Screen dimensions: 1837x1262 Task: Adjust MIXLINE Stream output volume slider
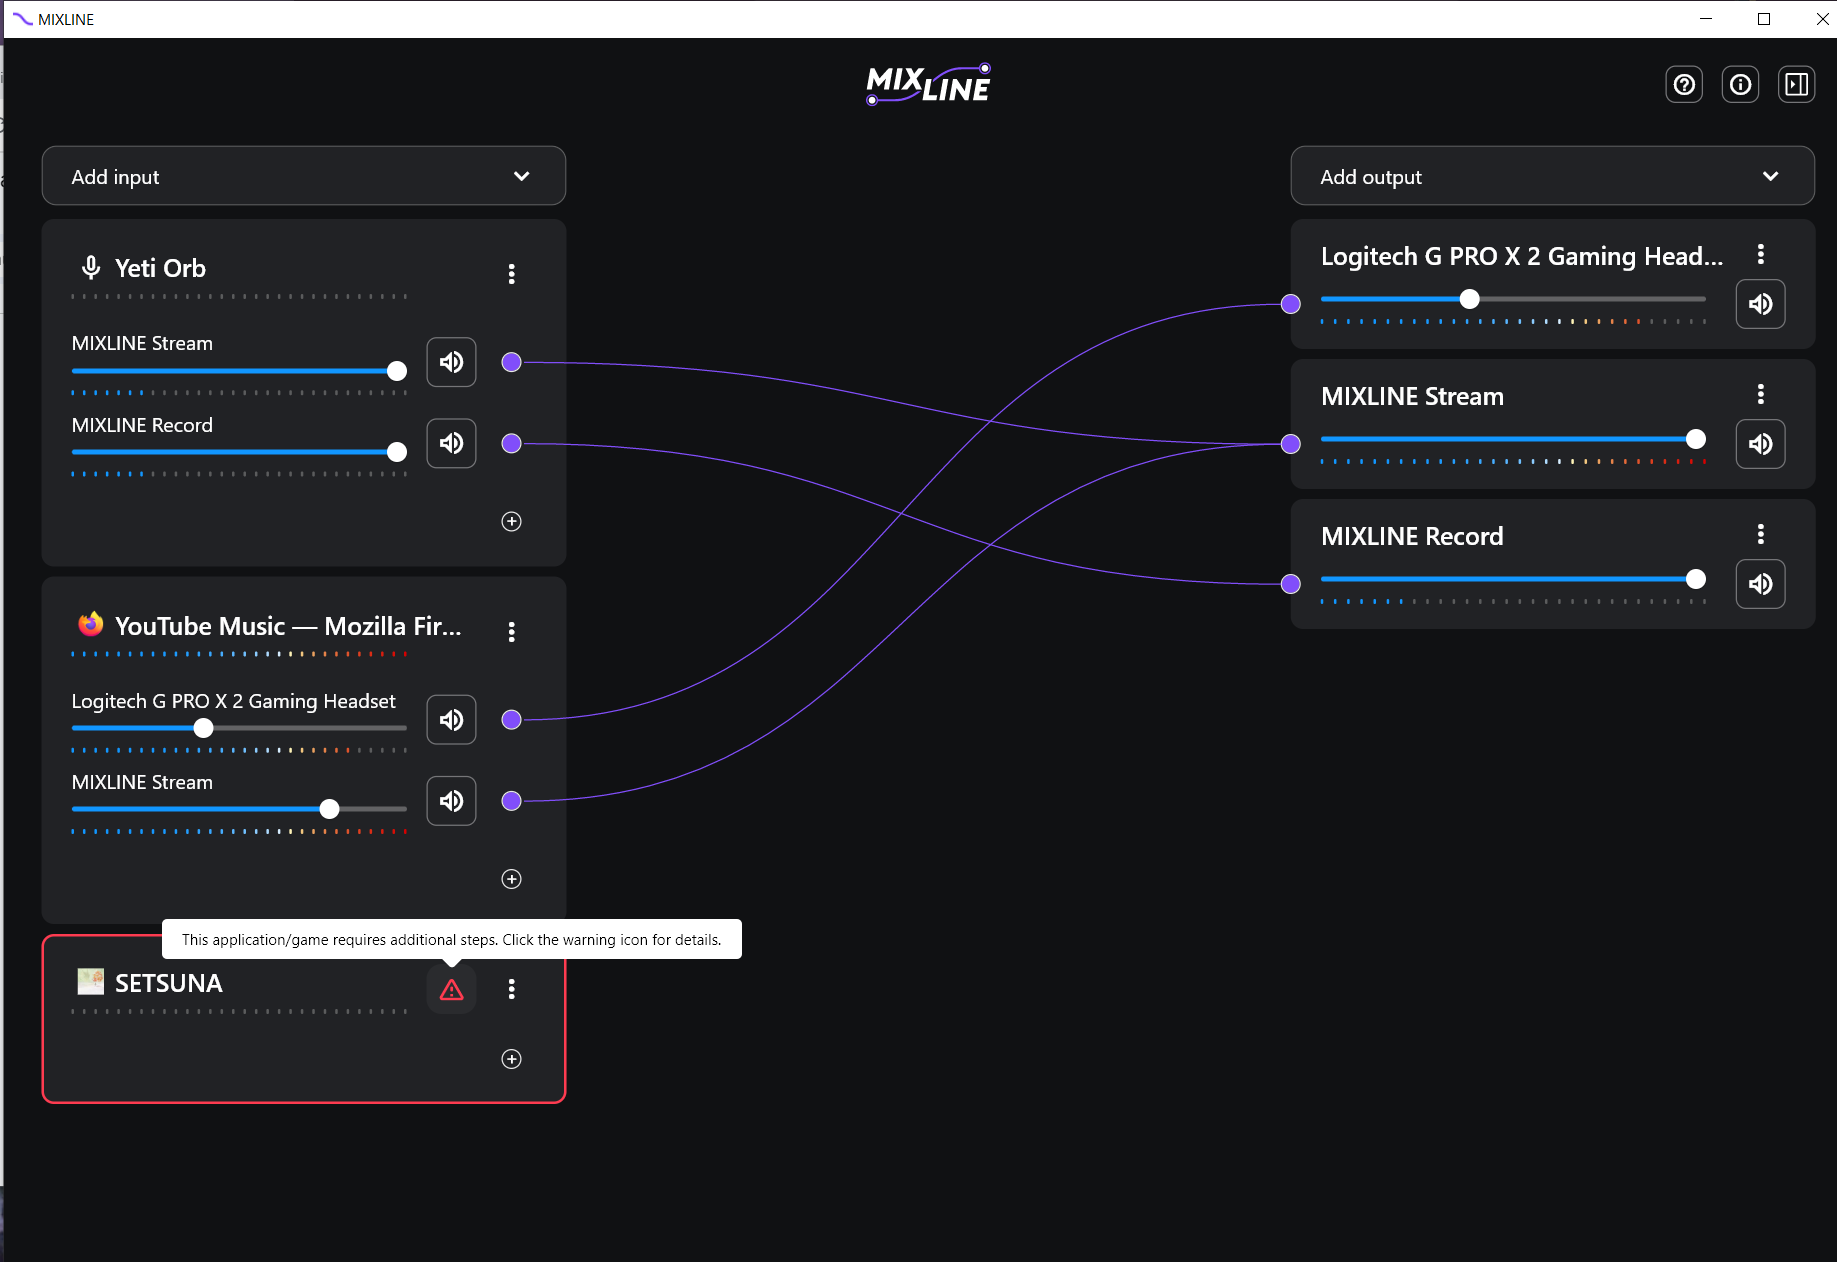click(1513, 439)
